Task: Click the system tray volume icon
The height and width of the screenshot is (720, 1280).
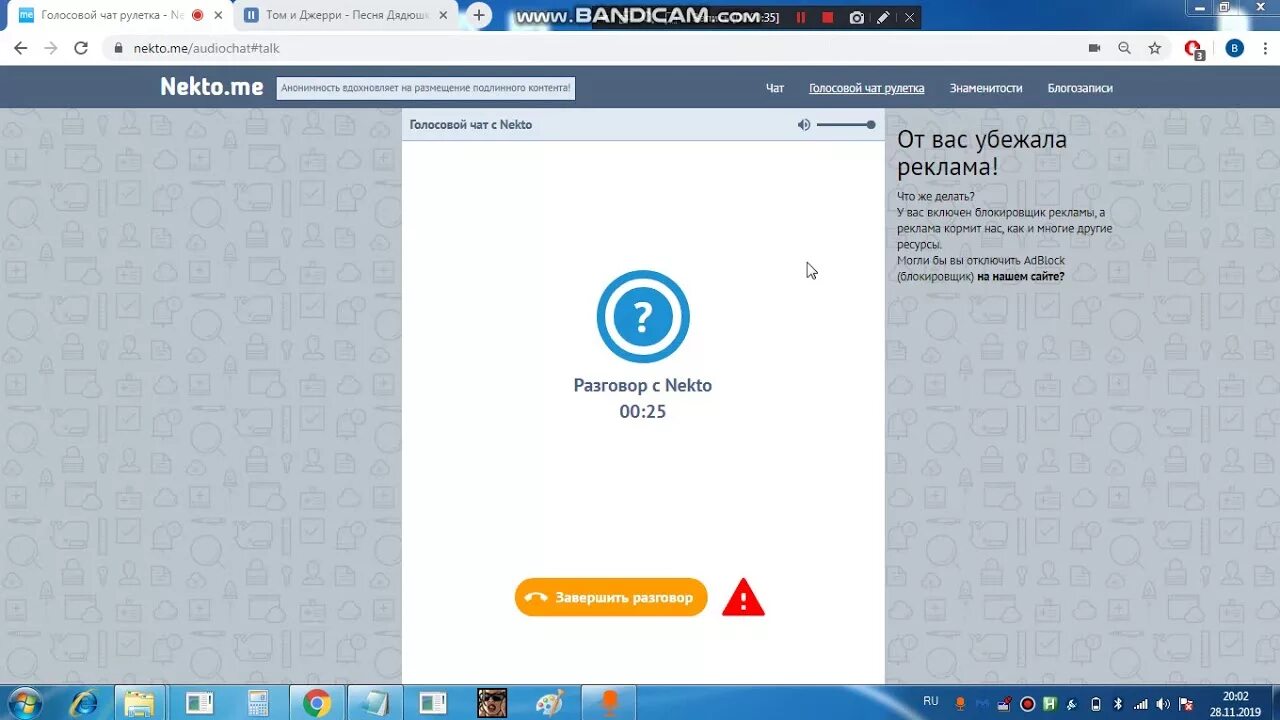Action: coord(1163,703)
